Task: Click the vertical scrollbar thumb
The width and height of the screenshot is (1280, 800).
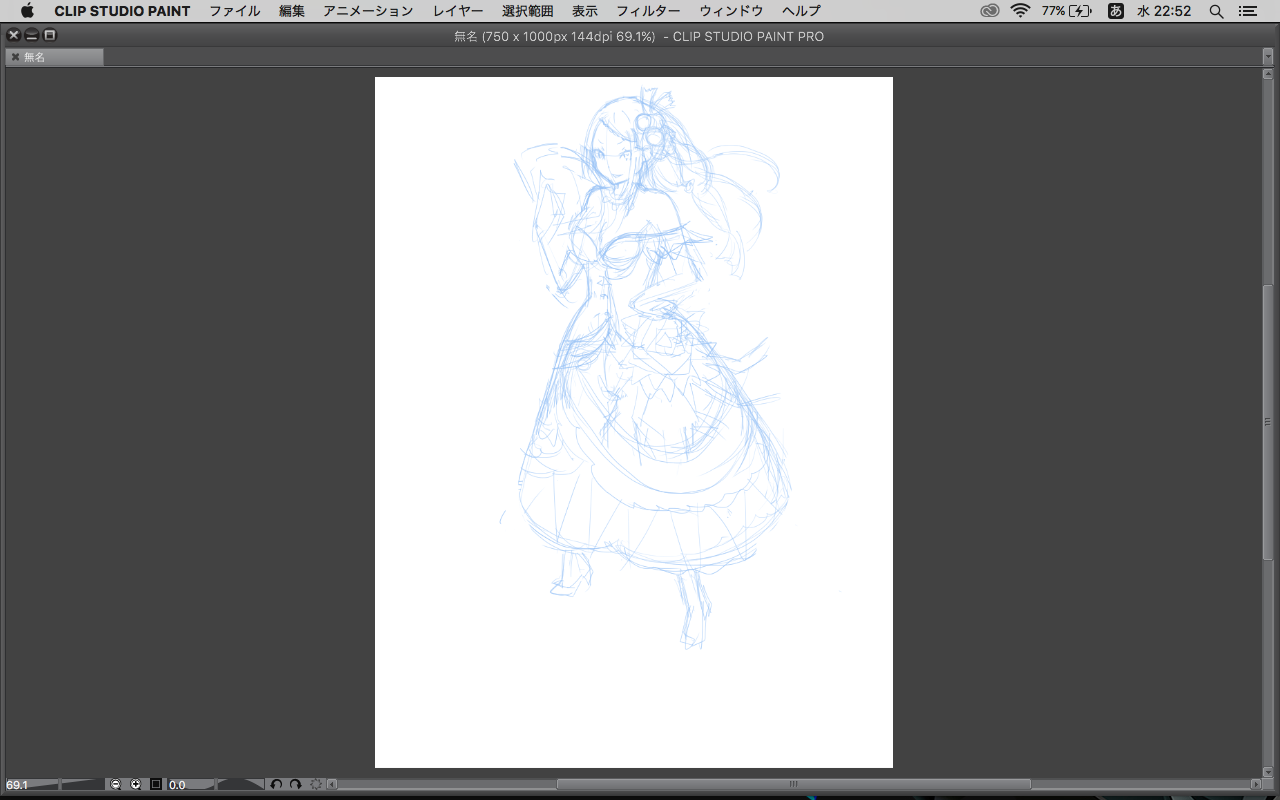Action: pyautogui.click(x=1268, y=420)
